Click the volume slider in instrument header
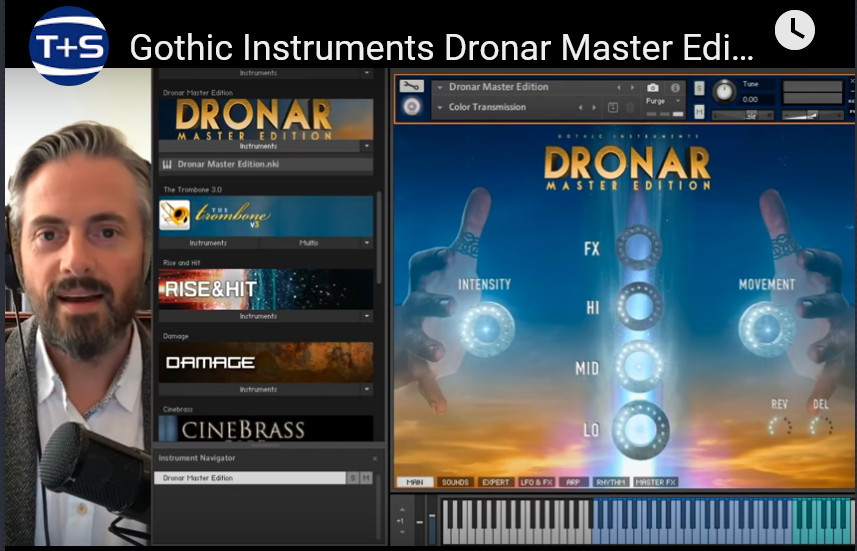Image resolution: width=857 pixels, height=551 pixels. tap(812, 115)
